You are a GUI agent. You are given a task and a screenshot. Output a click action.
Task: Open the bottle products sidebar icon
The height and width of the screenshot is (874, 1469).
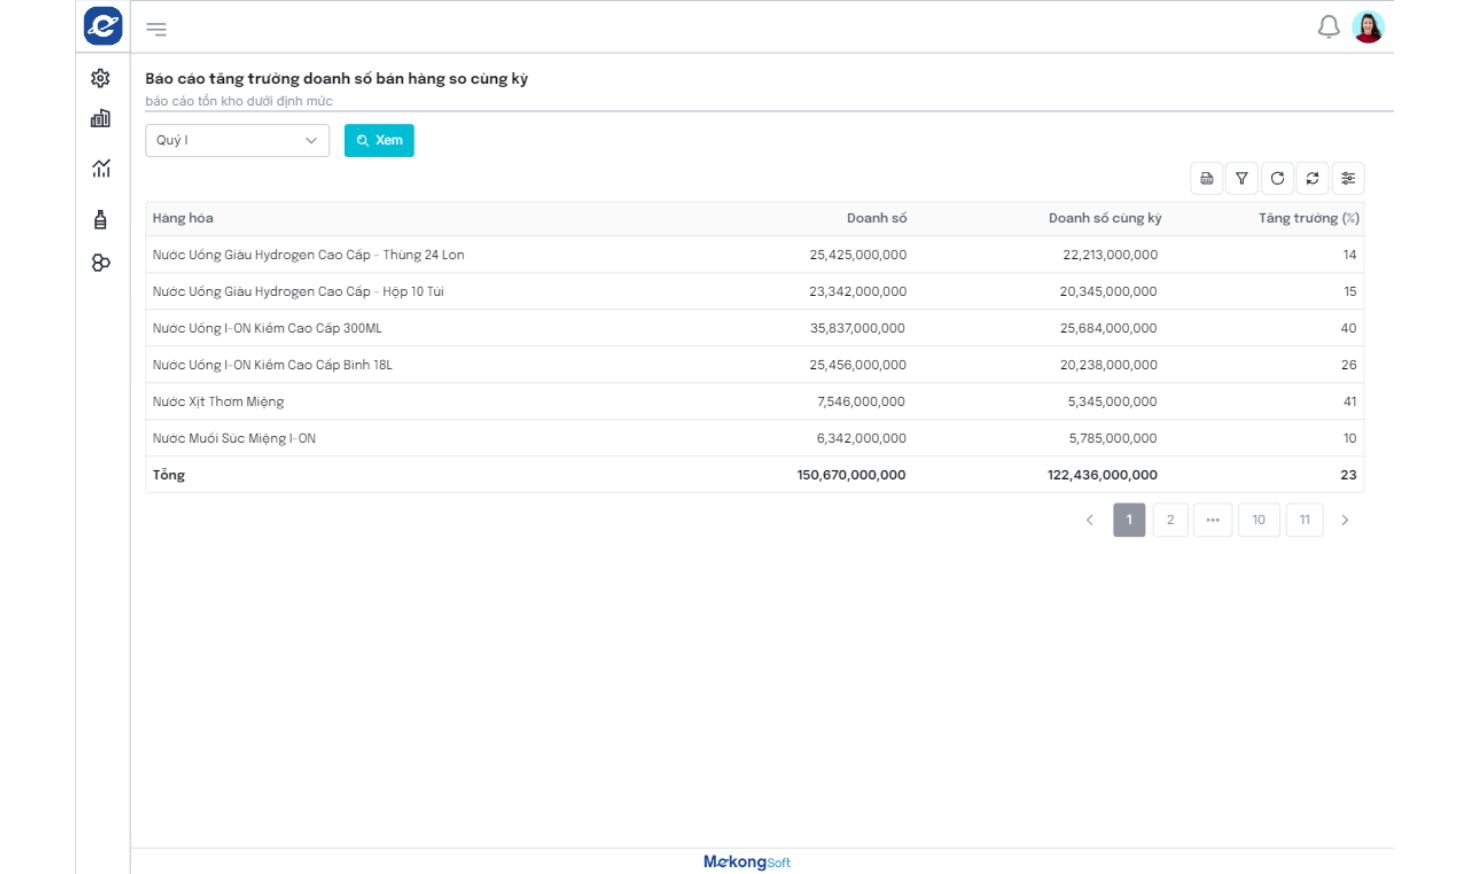click(100, 220)
